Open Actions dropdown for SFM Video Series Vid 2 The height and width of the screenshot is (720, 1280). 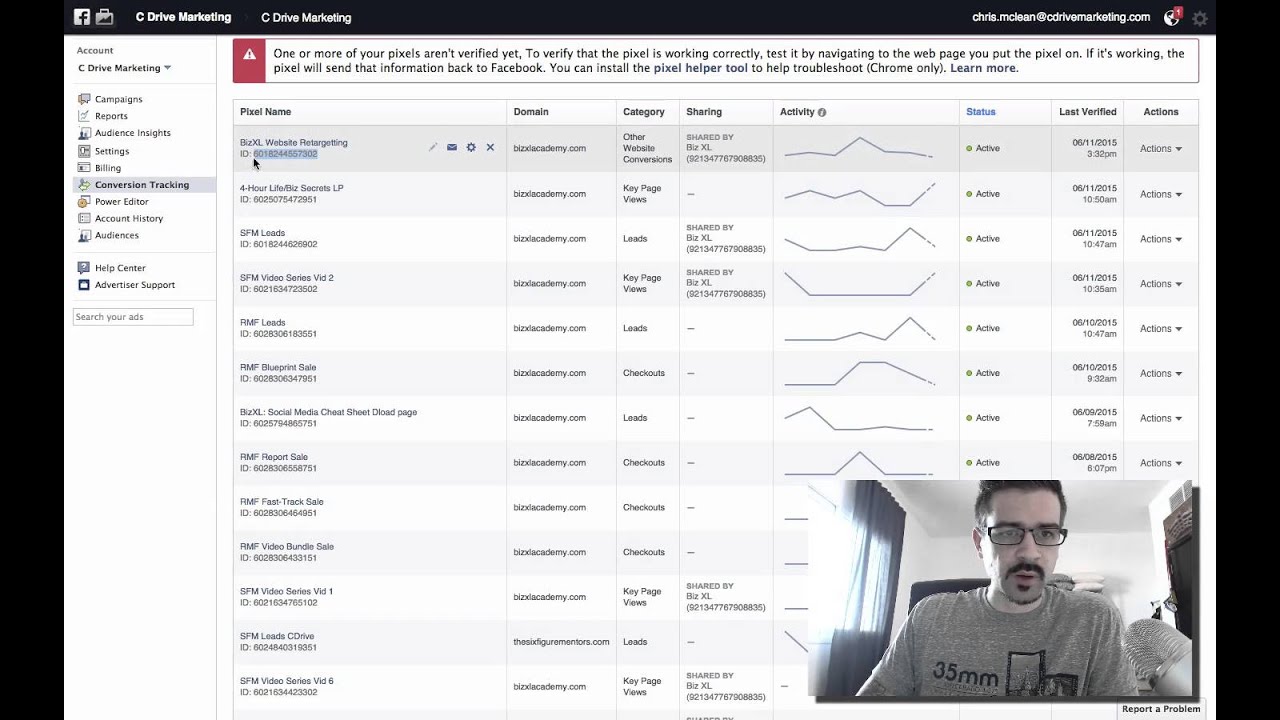coord(1161,283)
